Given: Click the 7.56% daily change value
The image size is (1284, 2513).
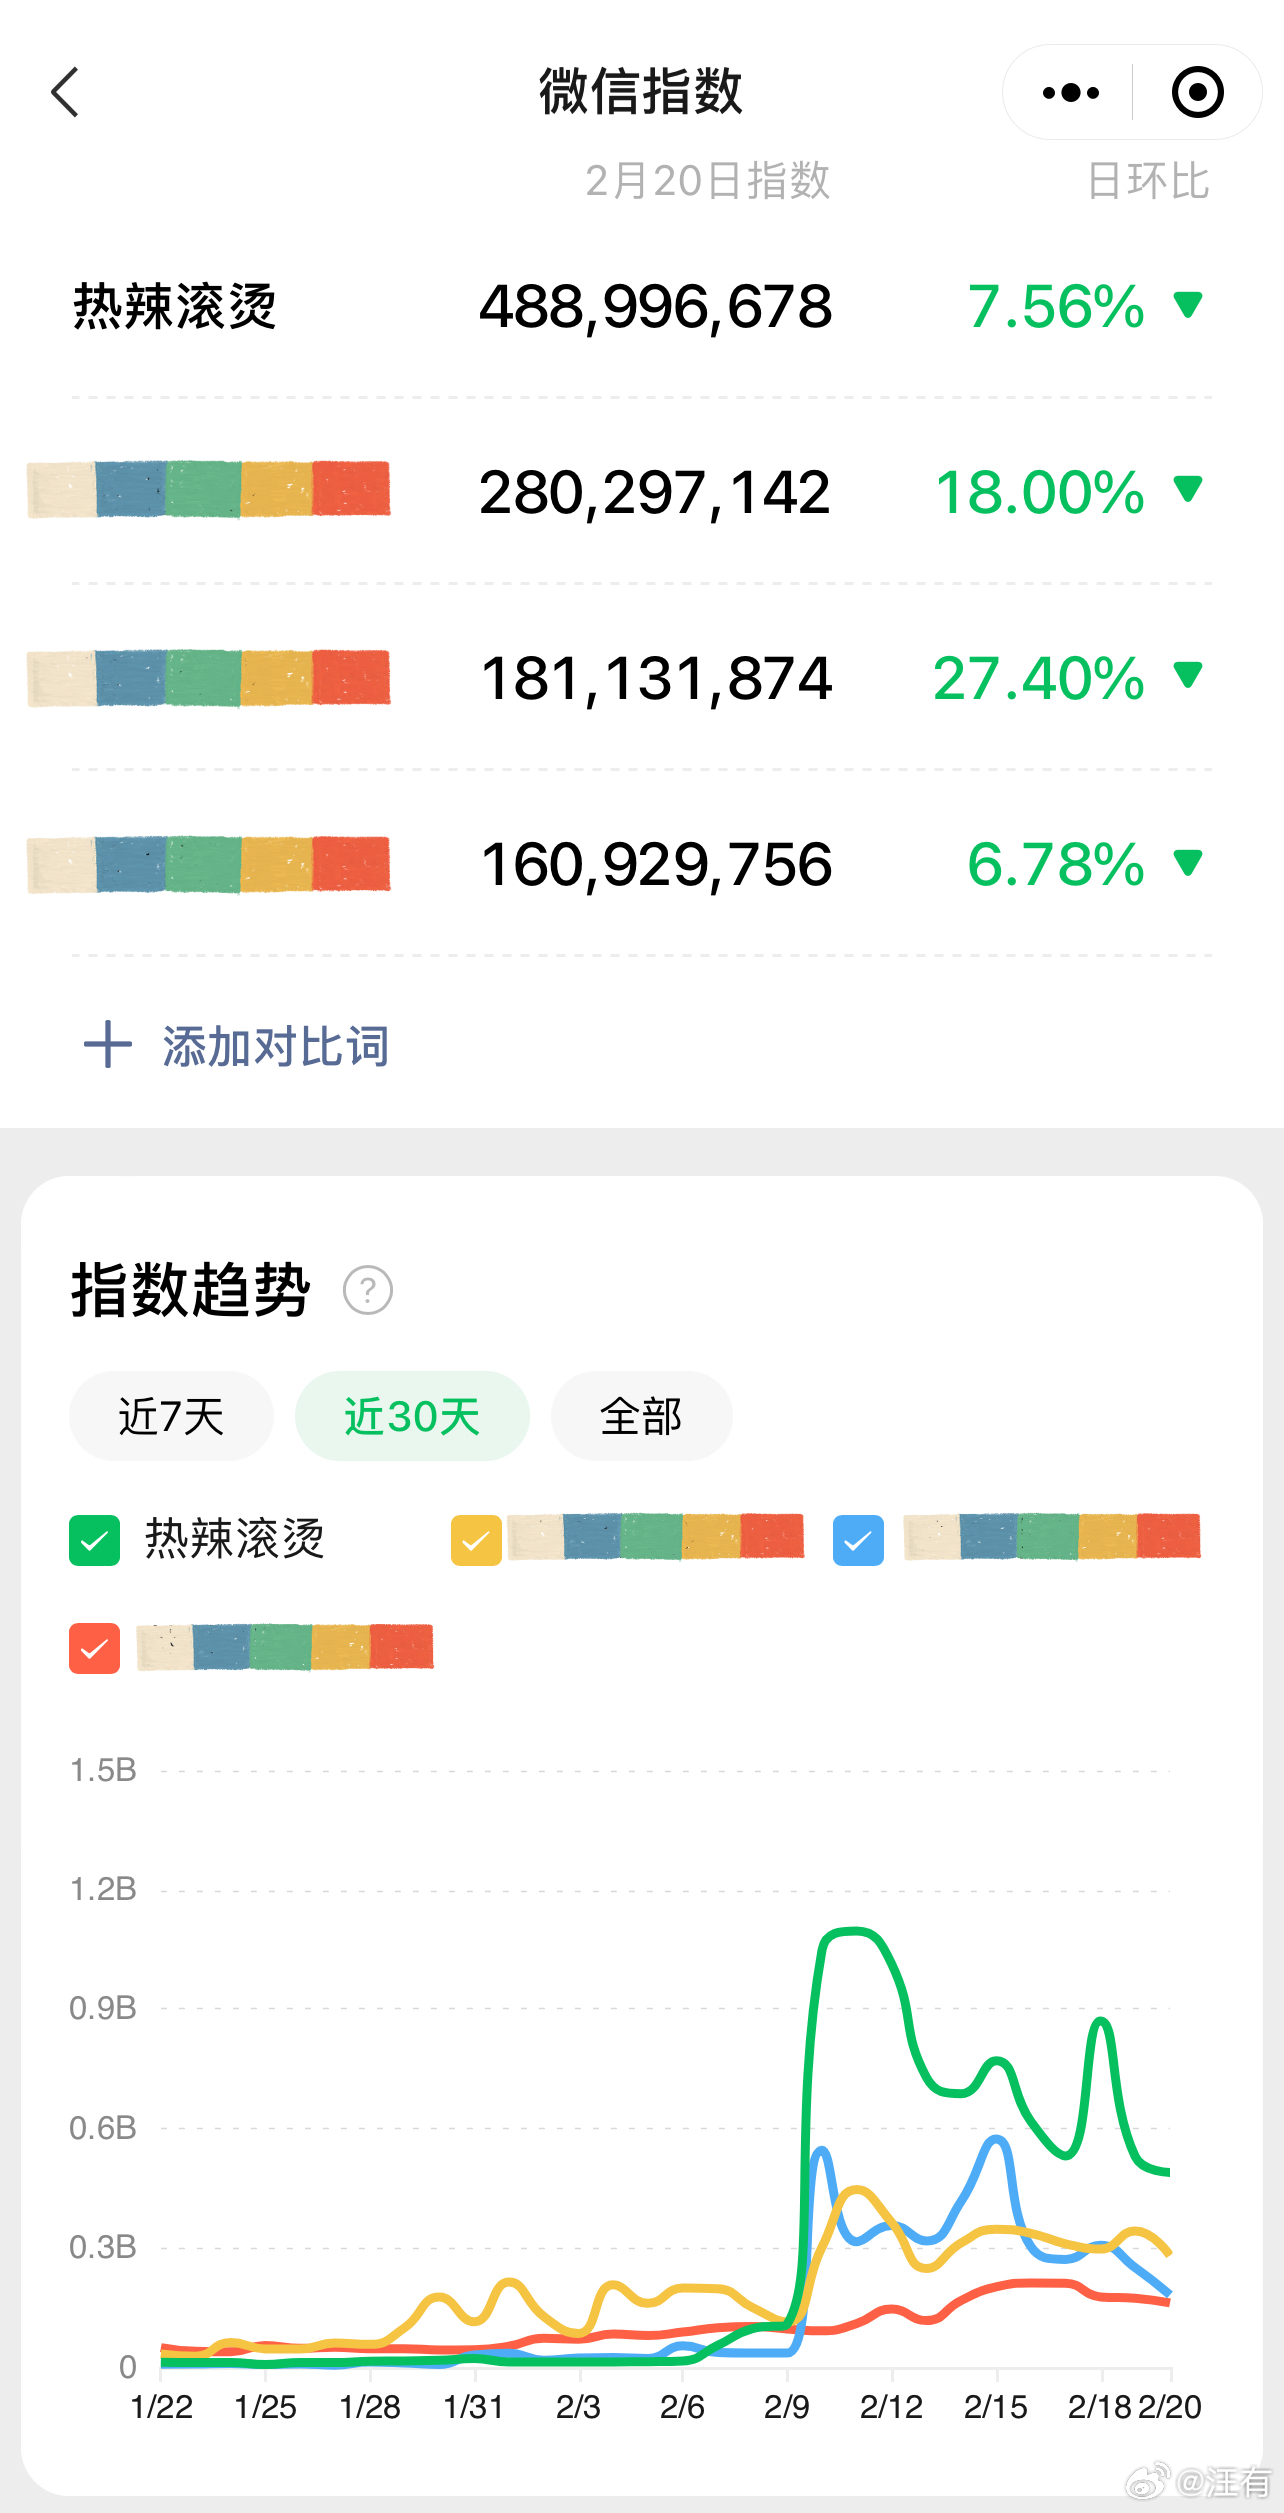Looking at the screenshot, I should 1056,306.
